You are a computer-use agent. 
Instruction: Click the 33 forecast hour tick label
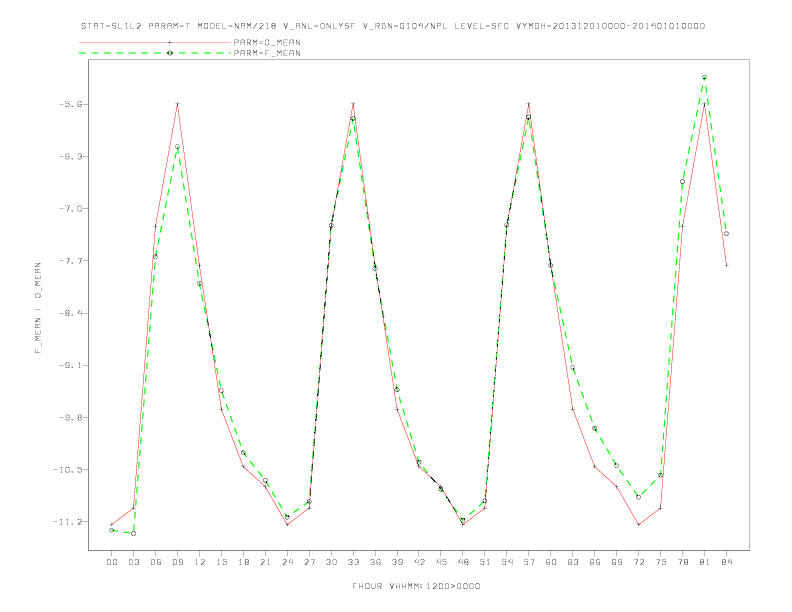[x=353, y=562]
